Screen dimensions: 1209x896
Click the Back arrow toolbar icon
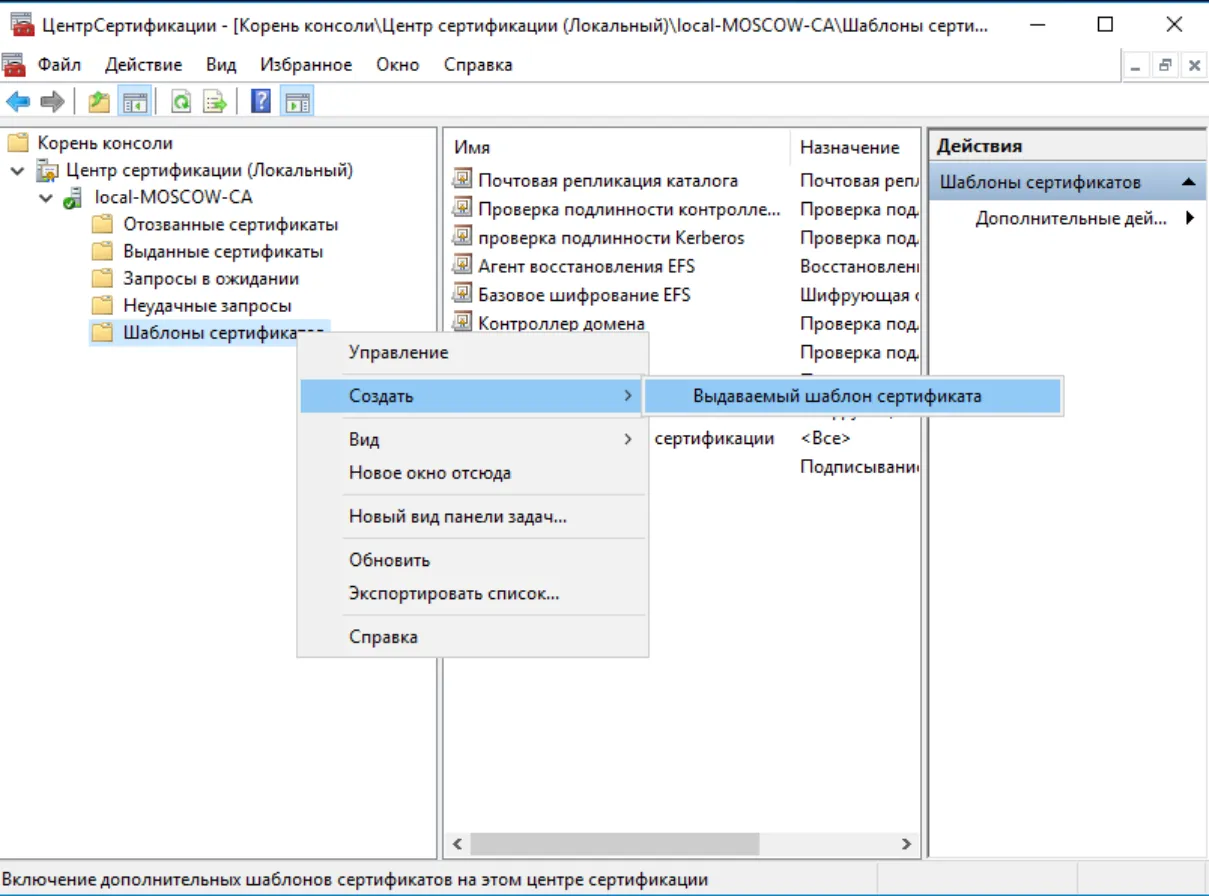click(x=18, y=101)
